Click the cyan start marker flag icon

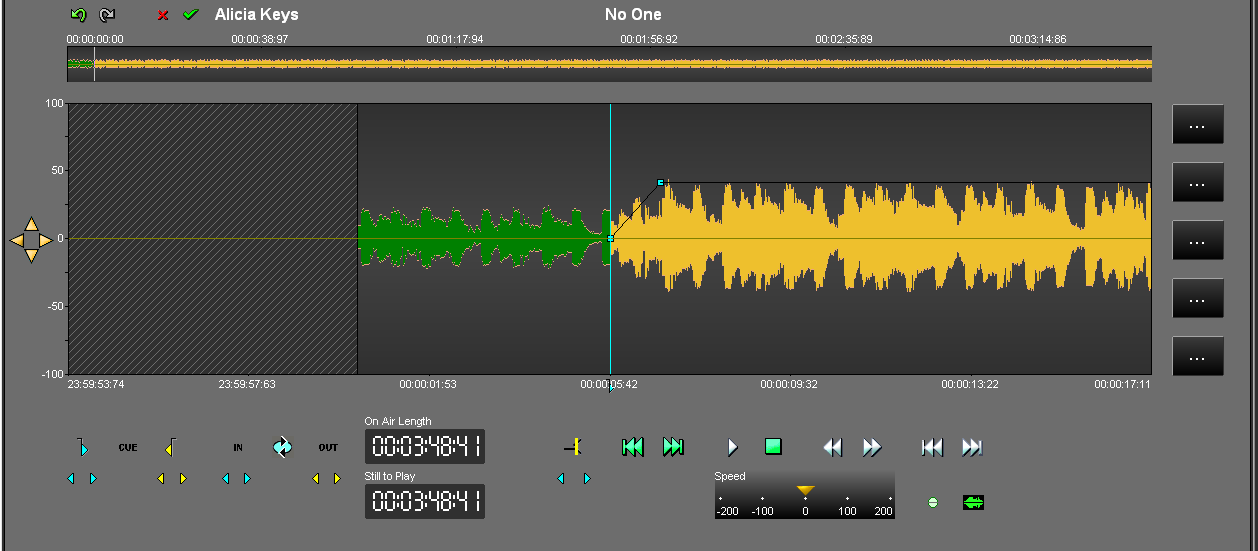[82, 447]
